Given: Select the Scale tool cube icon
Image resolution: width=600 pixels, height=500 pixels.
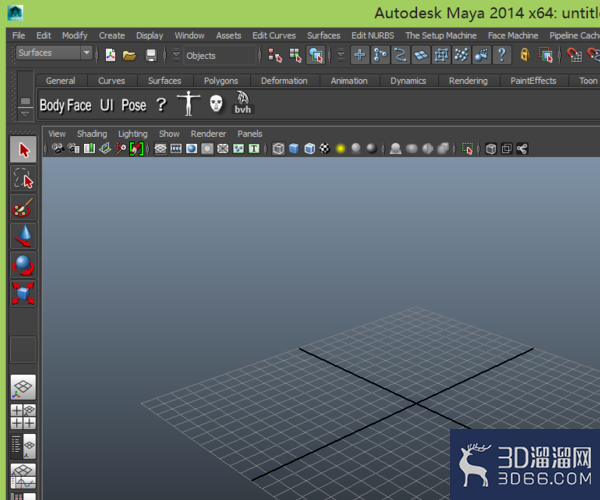Looking at the screenshot, I should coord(23,294).
